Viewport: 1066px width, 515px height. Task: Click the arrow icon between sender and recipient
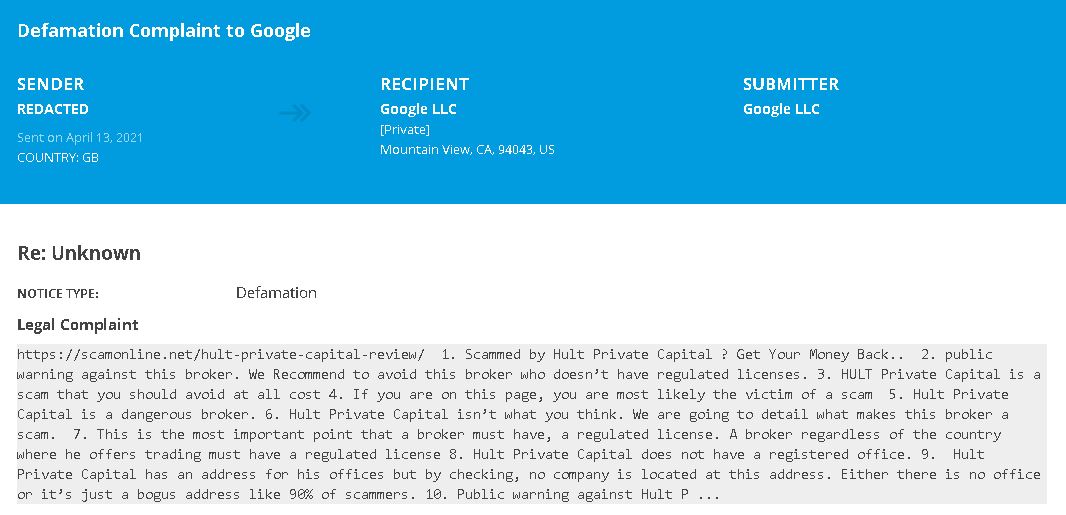click(295, 113)
